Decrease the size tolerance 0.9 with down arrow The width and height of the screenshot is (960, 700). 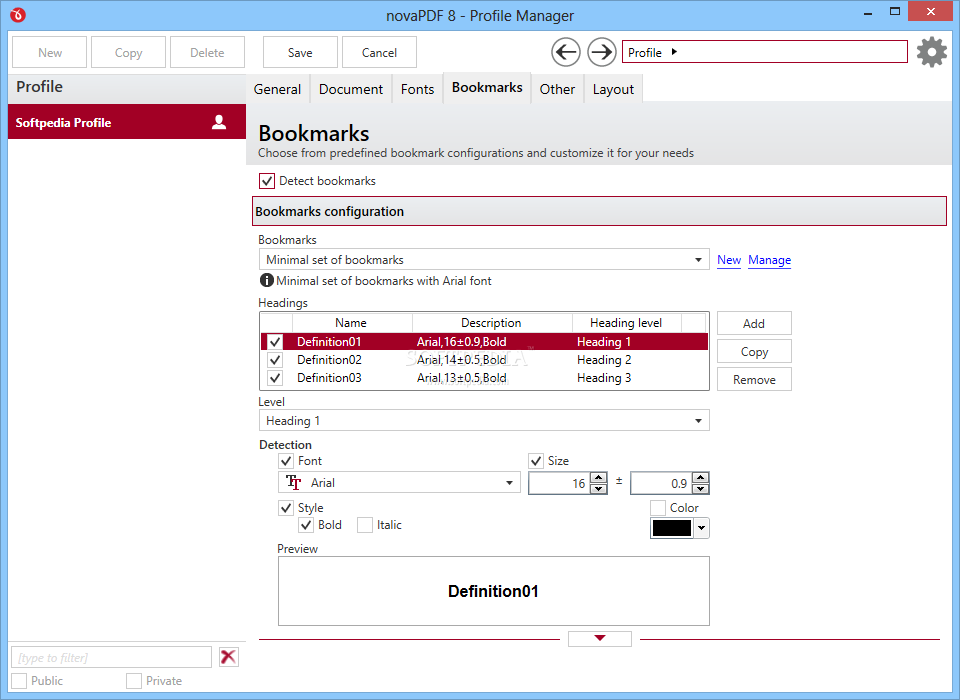(700, 489)
